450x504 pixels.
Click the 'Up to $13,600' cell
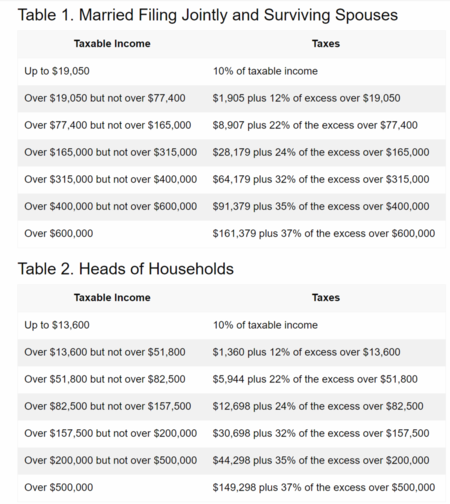pos(57,325)
